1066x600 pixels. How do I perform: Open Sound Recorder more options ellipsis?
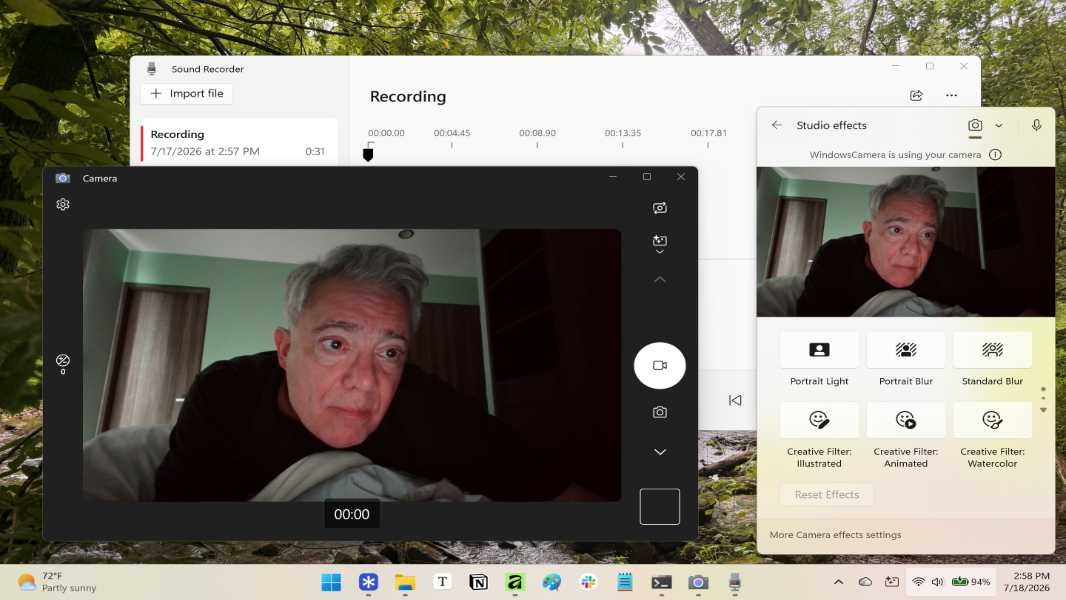[951, 95]
